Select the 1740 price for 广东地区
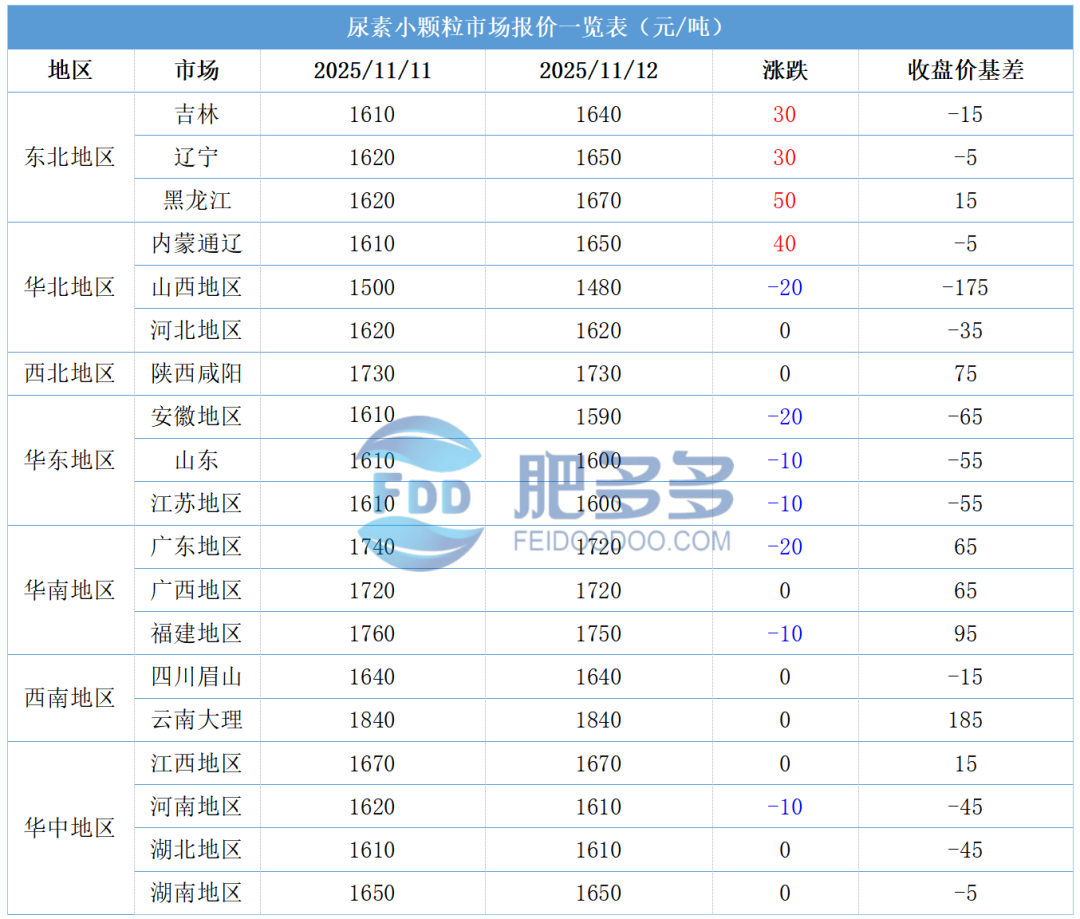This screenshot has height=919, width=1080. [x=372, y=547]
